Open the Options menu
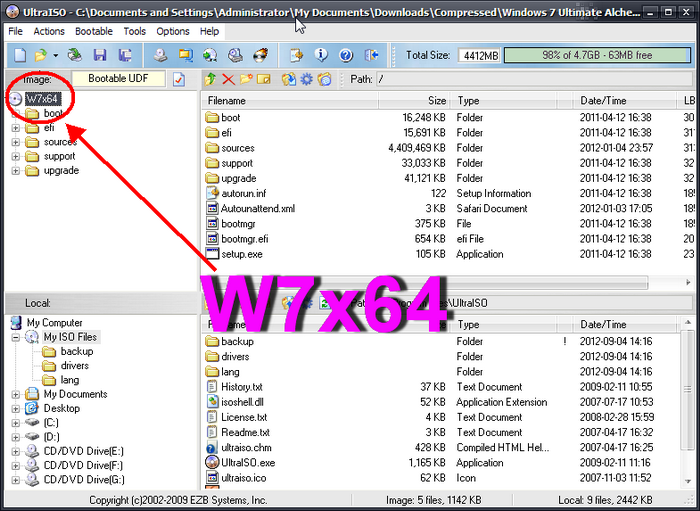700x511 pixels. point(173,31)
